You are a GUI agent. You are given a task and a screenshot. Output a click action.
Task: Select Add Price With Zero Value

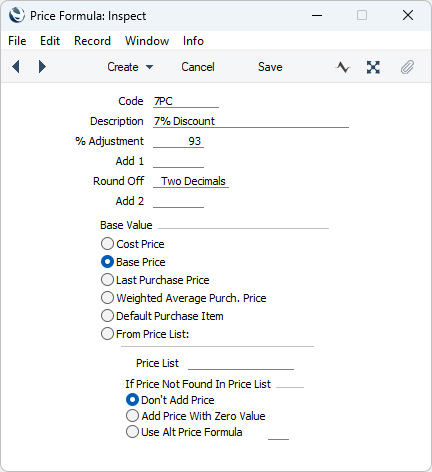click(x=132, y=416)
